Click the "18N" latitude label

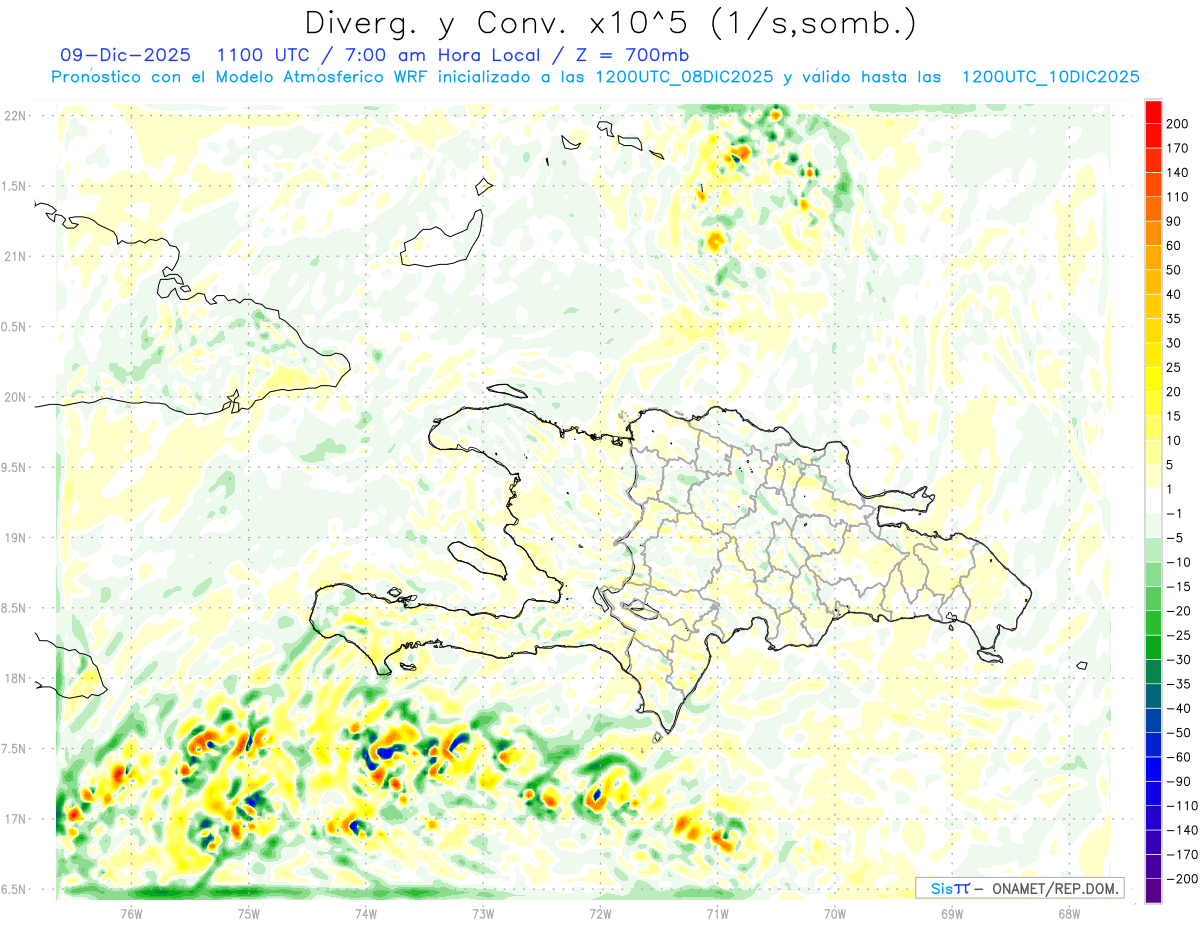17,678
